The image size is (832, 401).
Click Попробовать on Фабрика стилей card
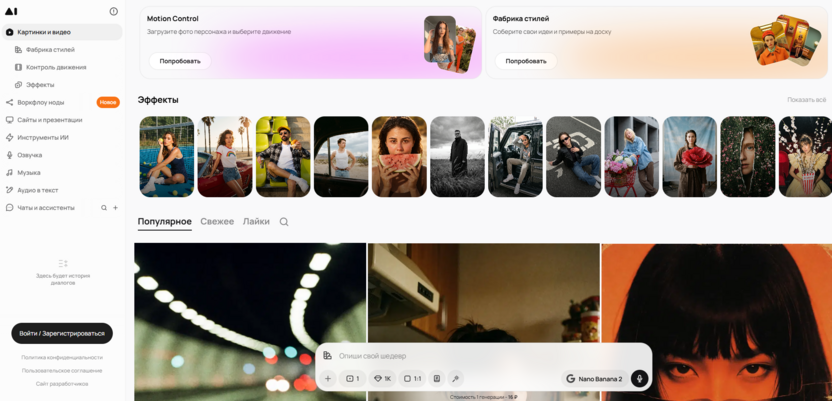[526, 61]
